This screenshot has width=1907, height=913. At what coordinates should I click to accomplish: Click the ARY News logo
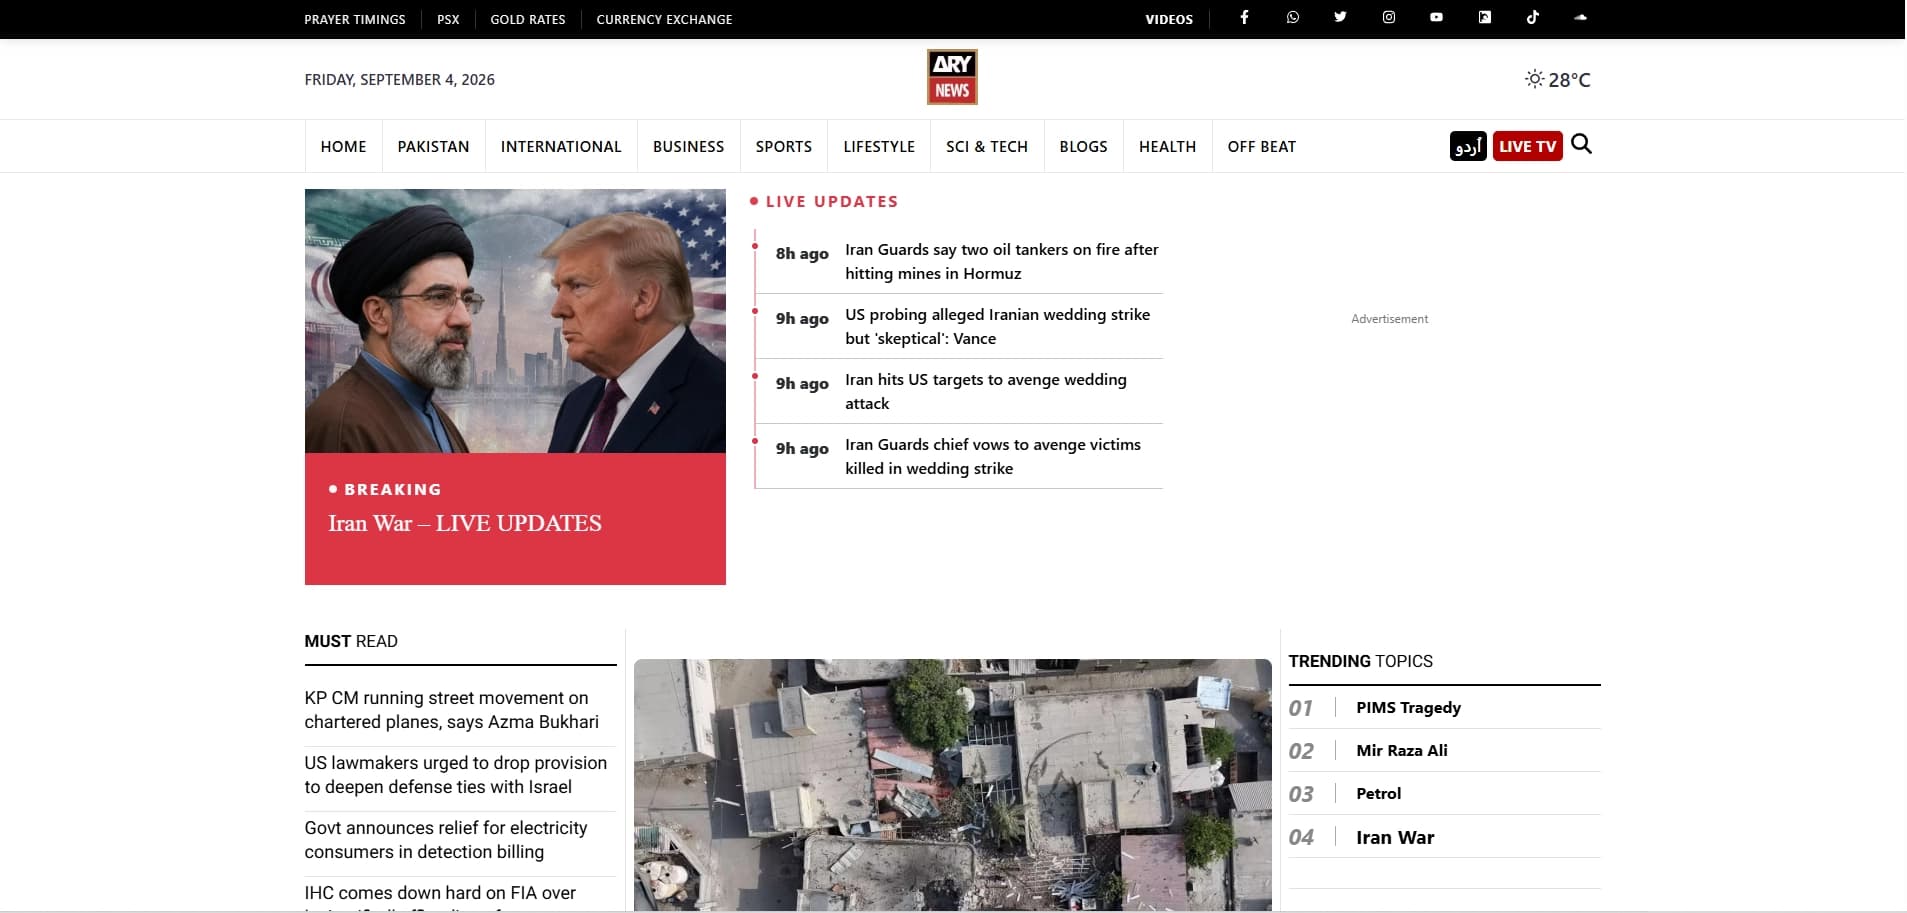pos(952,77)
